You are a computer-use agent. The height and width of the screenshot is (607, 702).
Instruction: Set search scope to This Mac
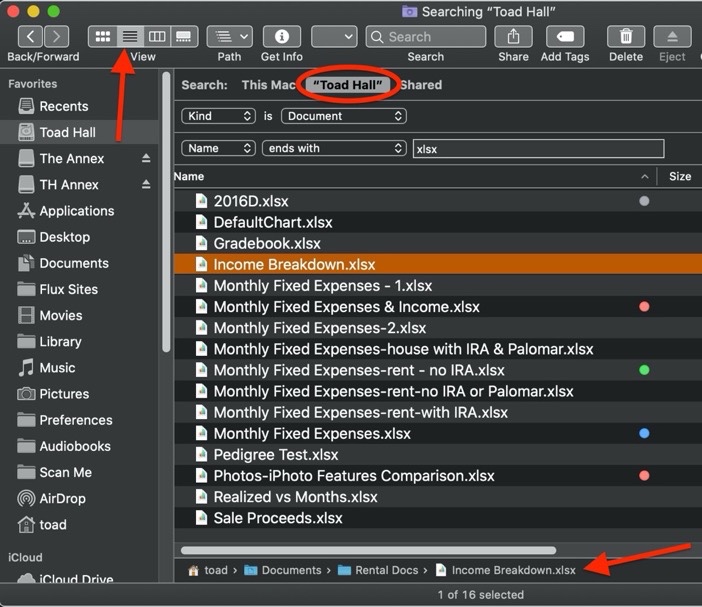coord(268,85)
